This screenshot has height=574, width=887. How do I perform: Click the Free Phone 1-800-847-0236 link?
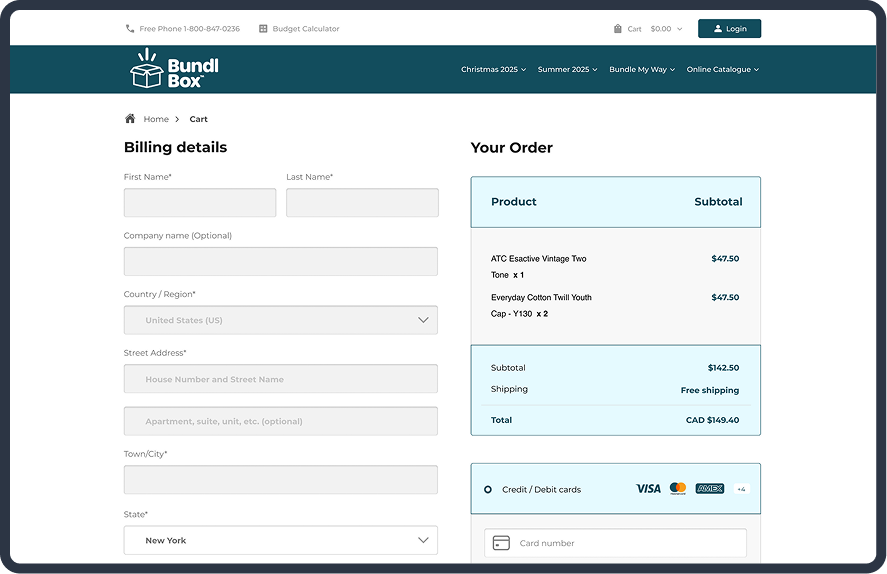coord(190,28)
